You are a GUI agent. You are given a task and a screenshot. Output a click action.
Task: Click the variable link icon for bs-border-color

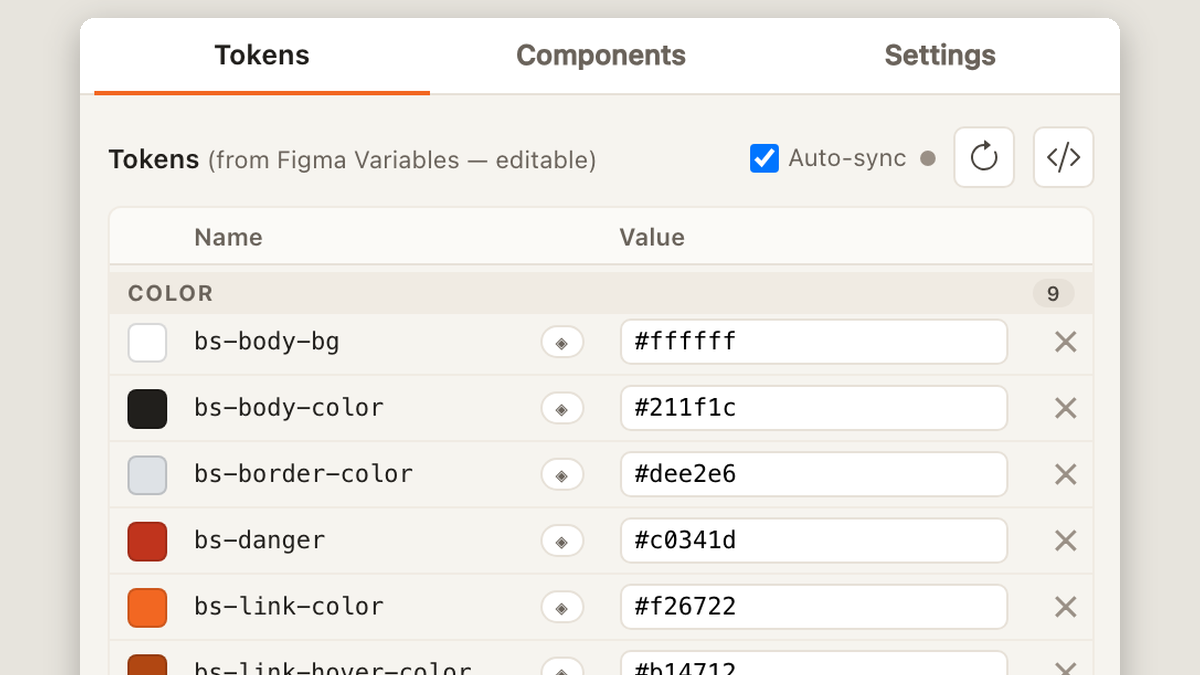(562, 475)
